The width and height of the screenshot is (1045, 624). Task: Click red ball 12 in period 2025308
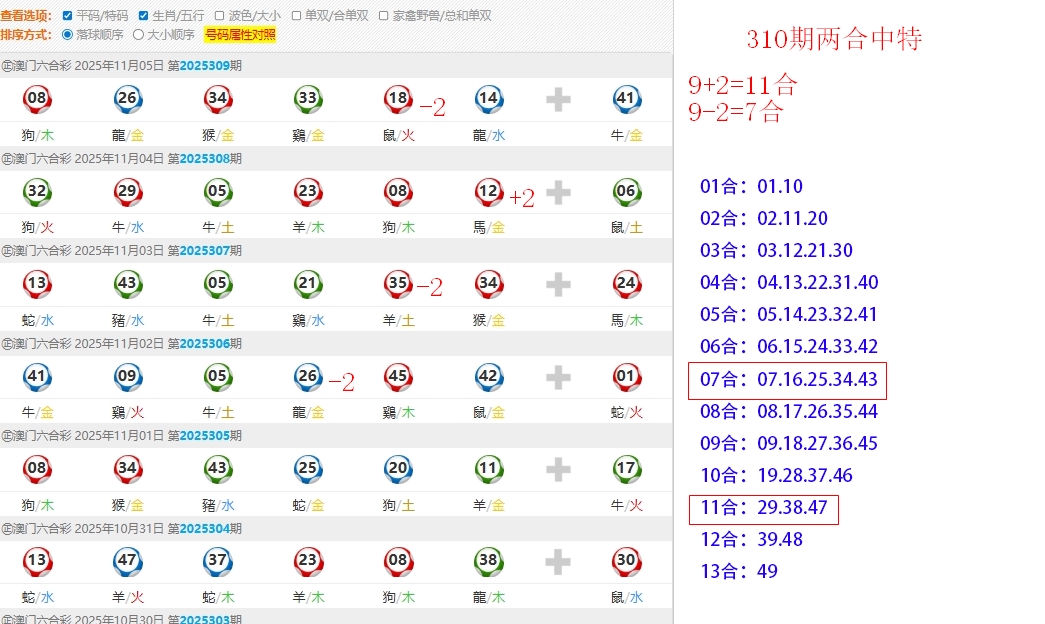tap(488, 192)
